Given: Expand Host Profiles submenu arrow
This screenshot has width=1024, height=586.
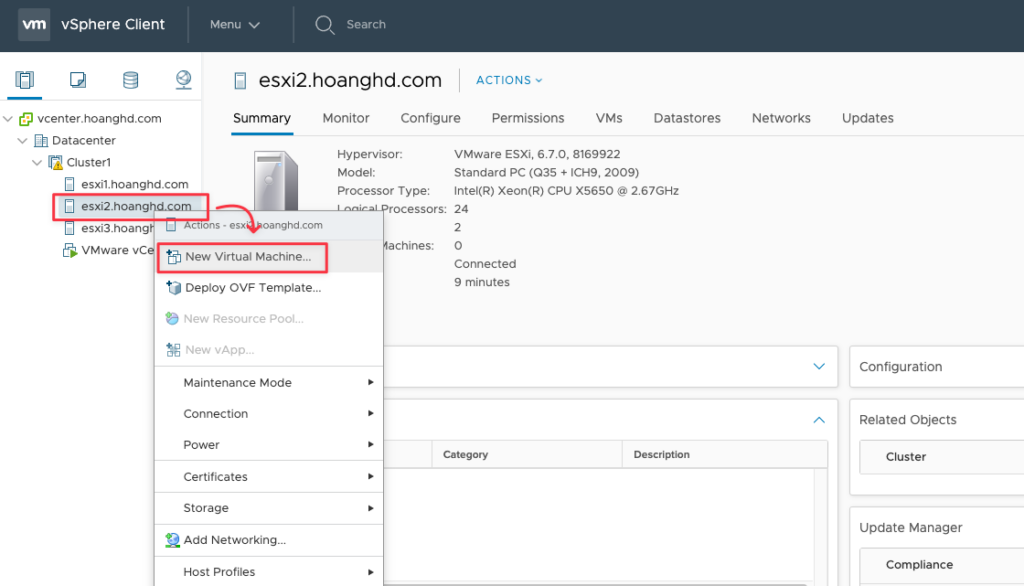Looking at the screenshot, I should (370, 572).
